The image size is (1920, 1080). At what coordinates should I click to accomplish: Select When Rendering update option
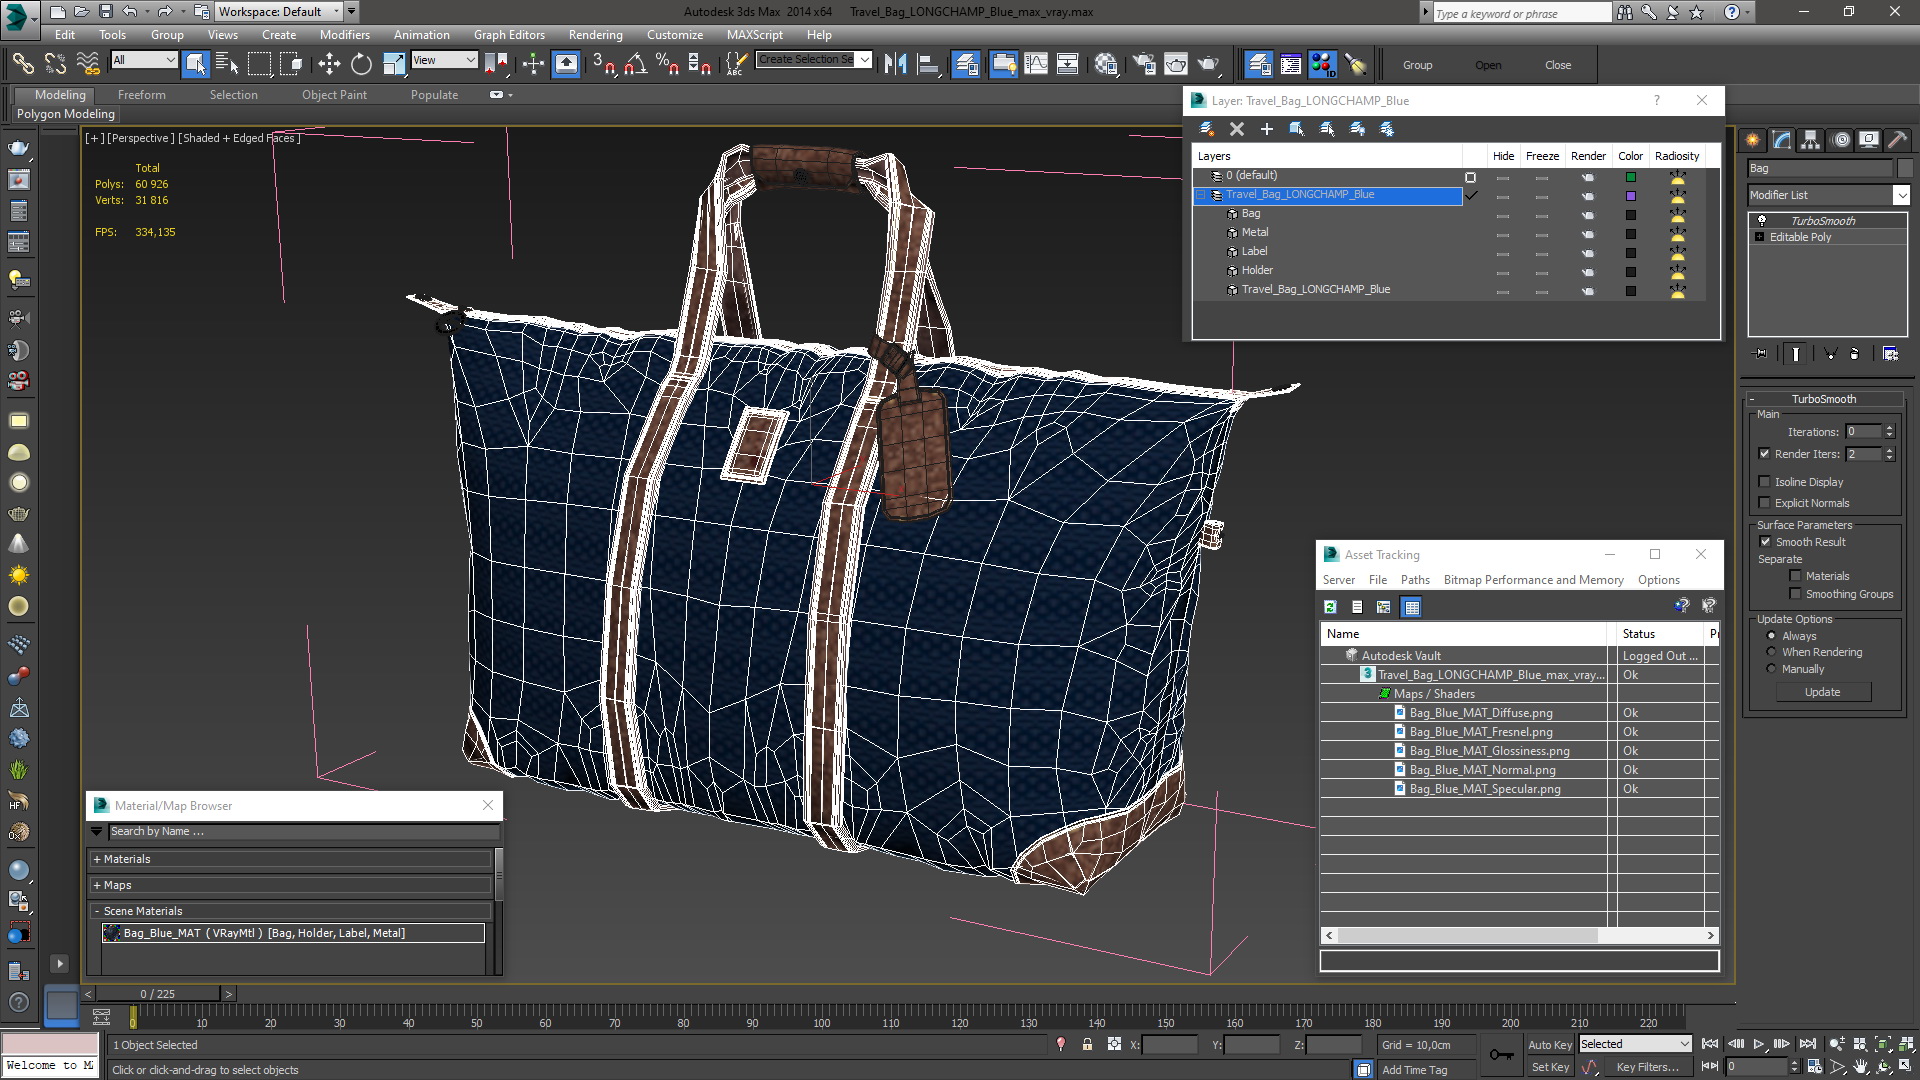pos(1772,652)
